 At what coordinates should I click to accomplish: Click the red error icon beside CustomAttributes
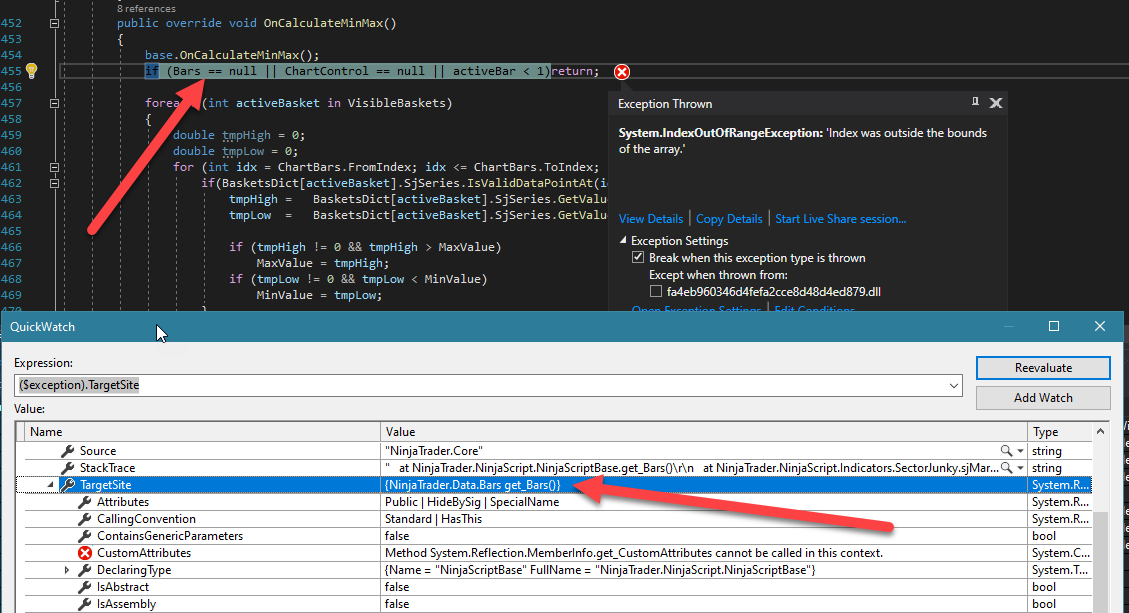(85, 553)
